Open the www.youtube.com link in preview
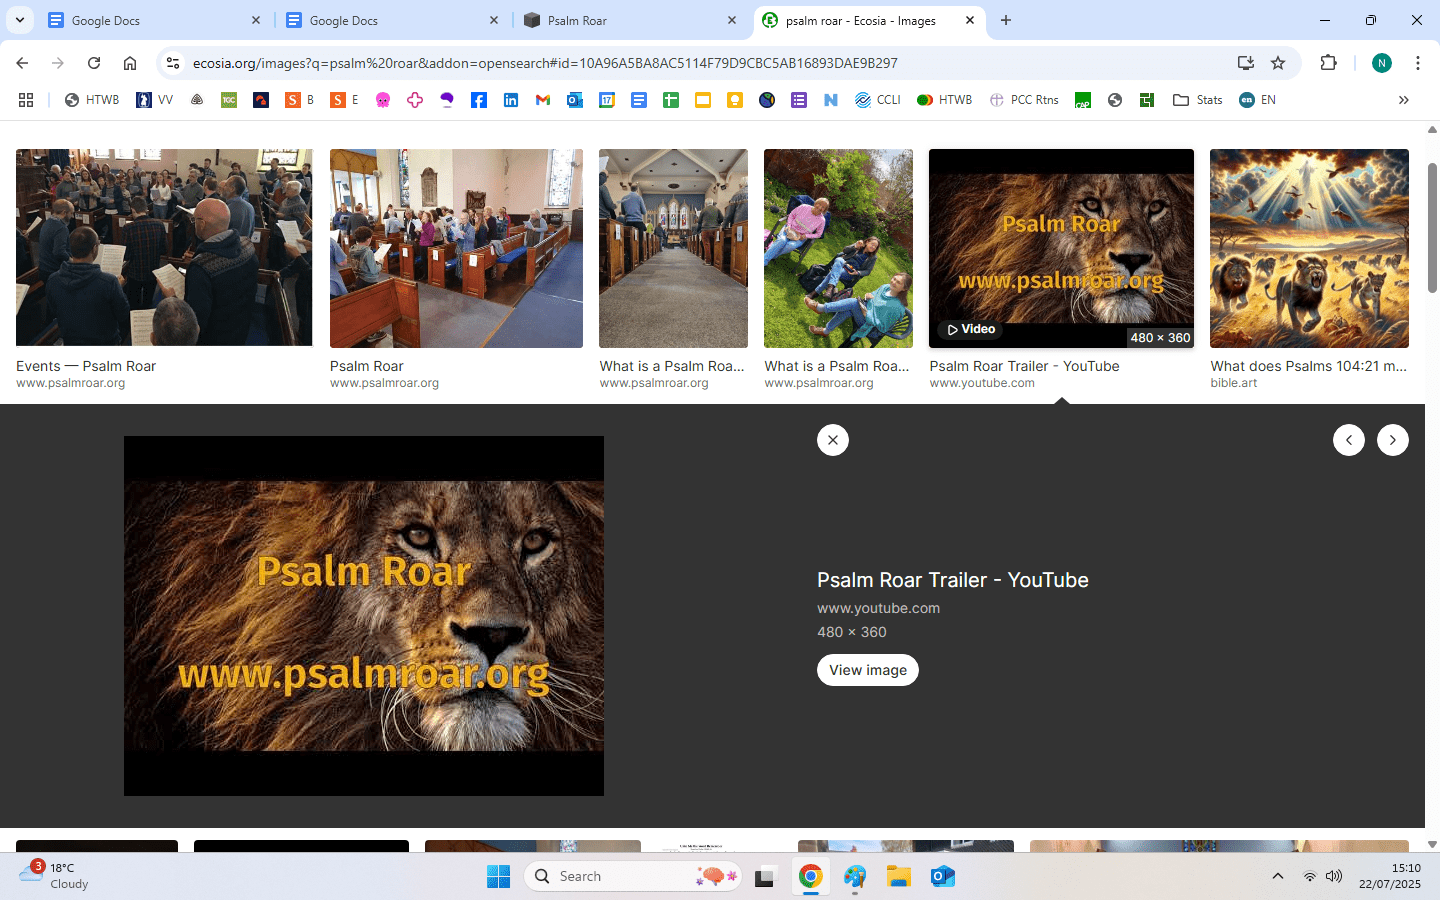1440x900 pixels. (878, 608)
